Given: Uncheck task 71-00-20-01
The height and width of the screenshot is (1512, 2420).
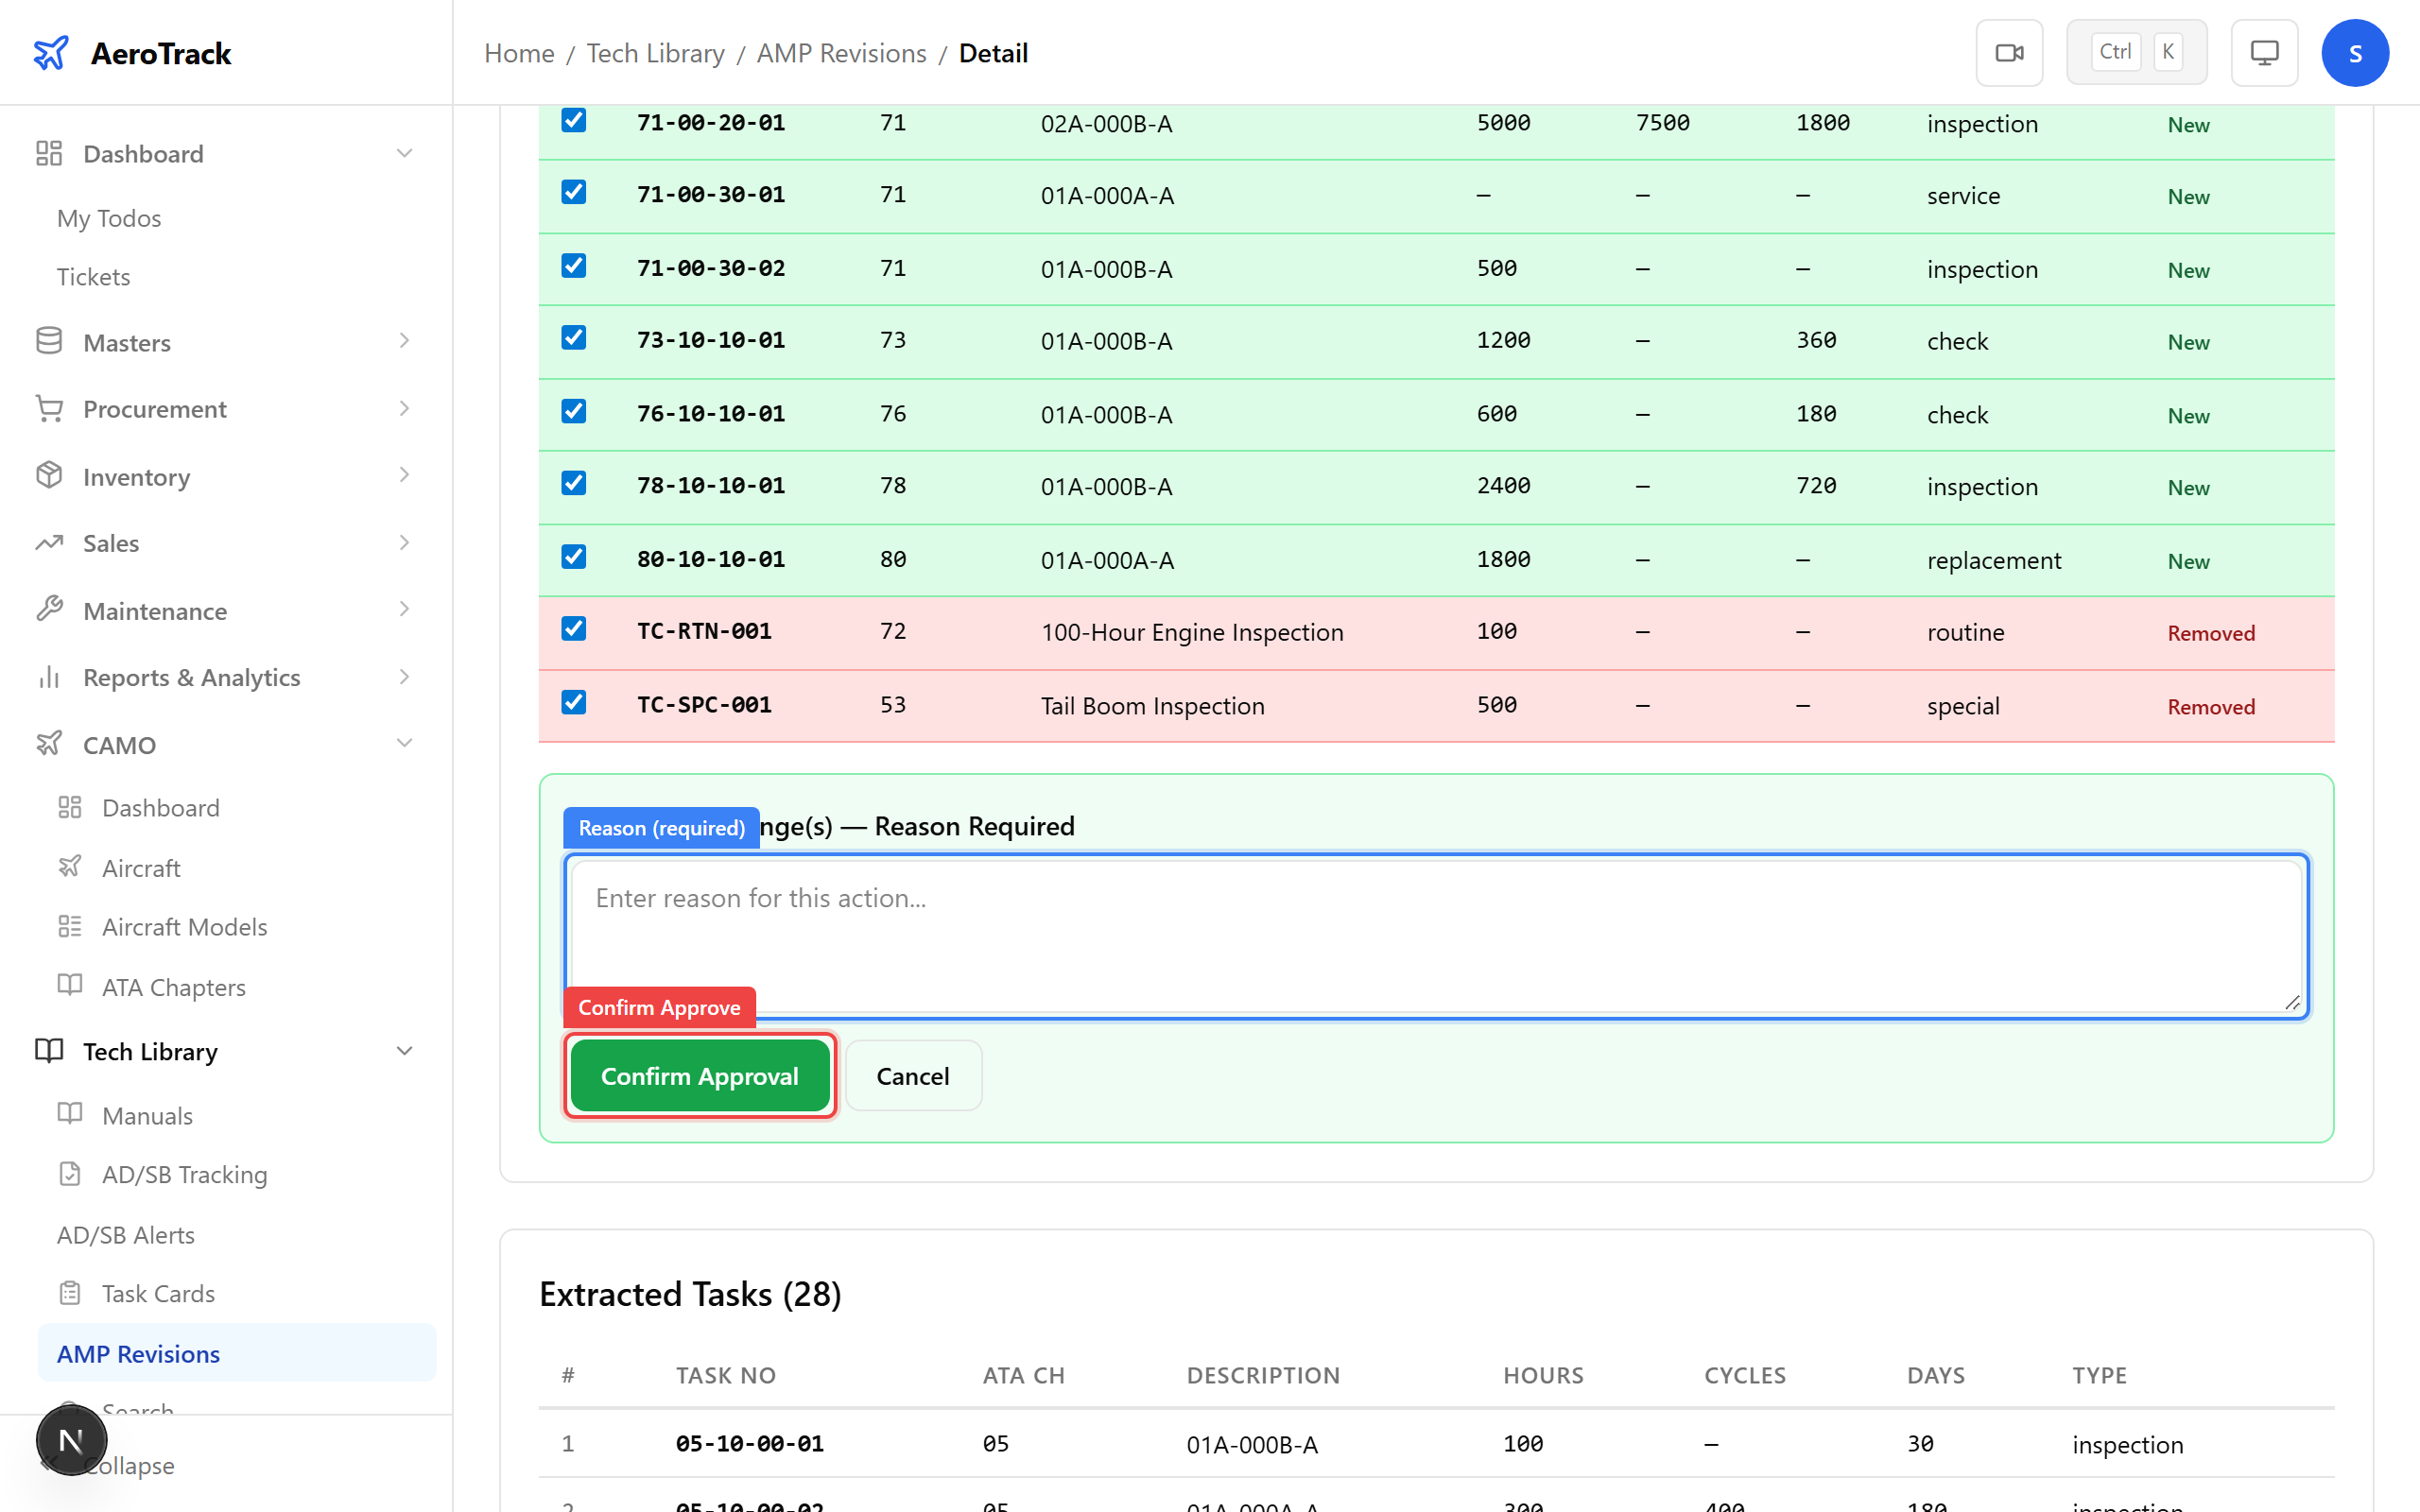Looking at the screenshot, I should [x=573, y=120].
